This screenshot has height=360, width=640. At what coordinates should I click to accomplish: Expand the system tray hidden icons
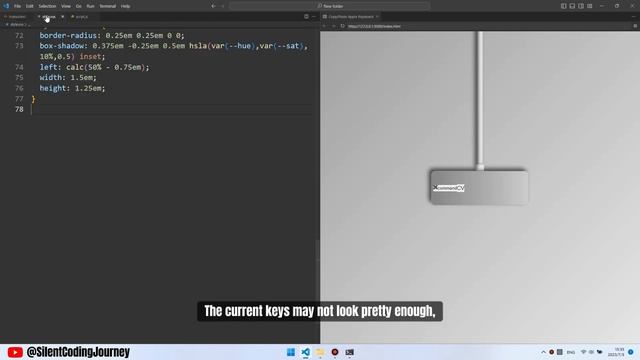point(543,352)
